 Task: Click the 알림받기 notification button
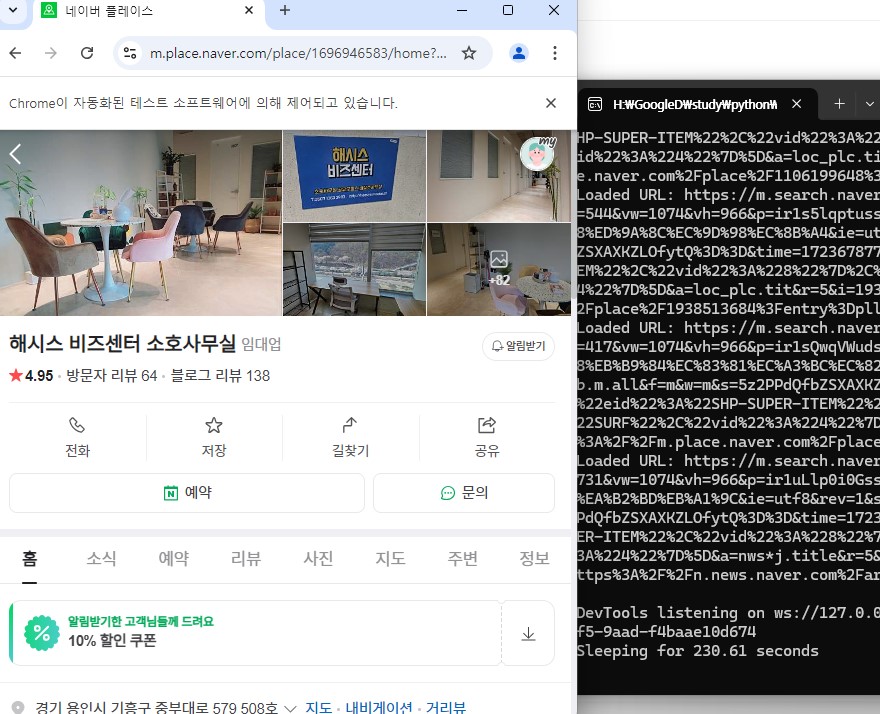pos(519,346)
